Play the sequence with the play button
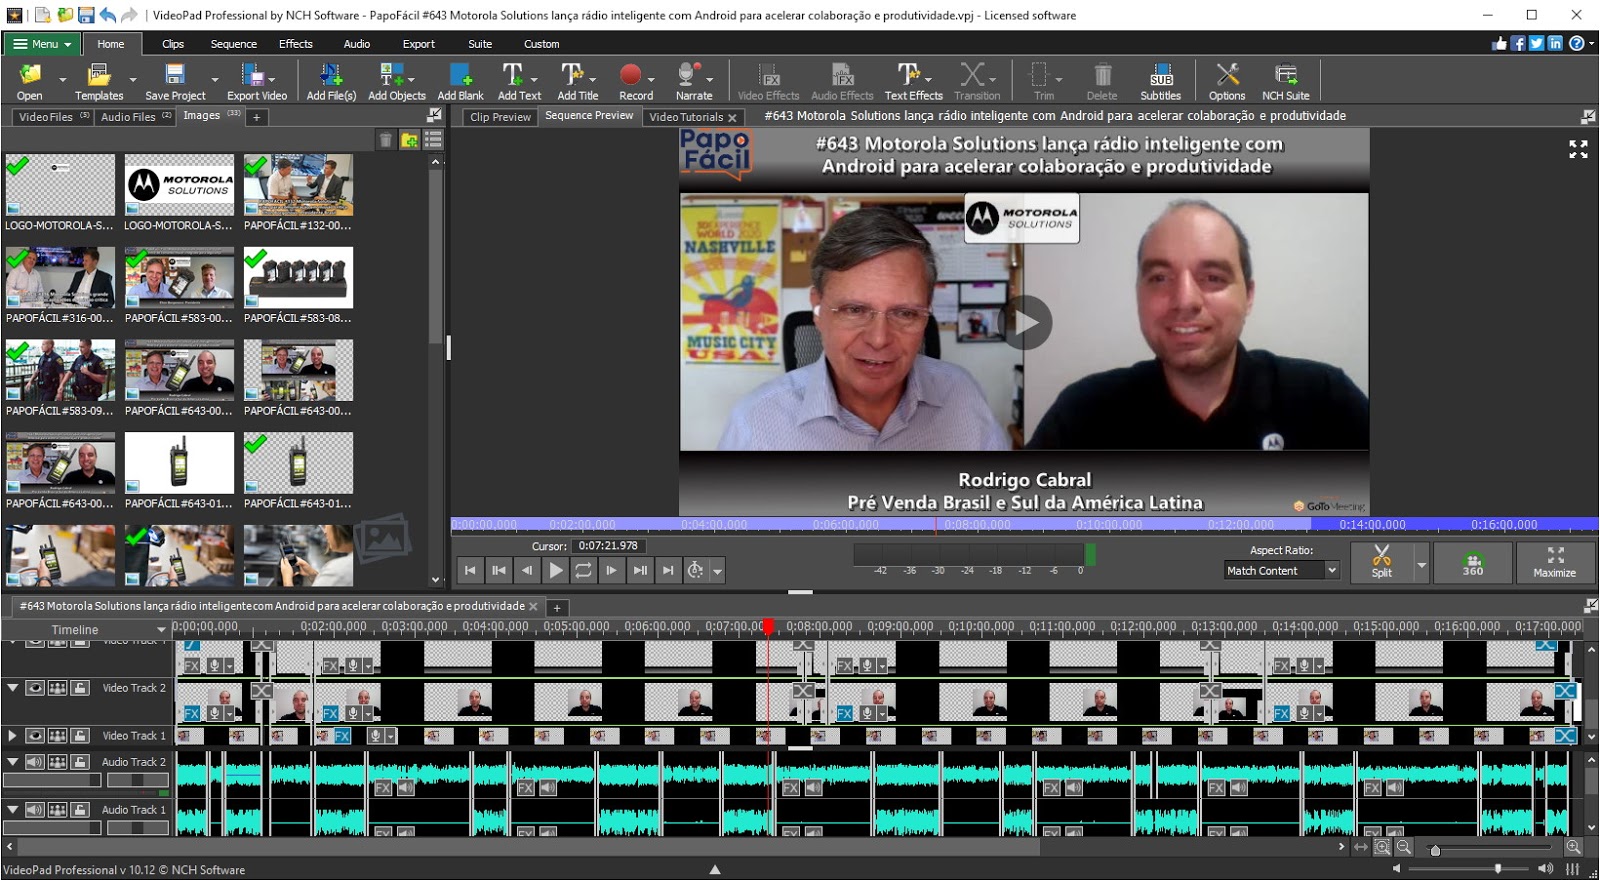 (555, 570)
